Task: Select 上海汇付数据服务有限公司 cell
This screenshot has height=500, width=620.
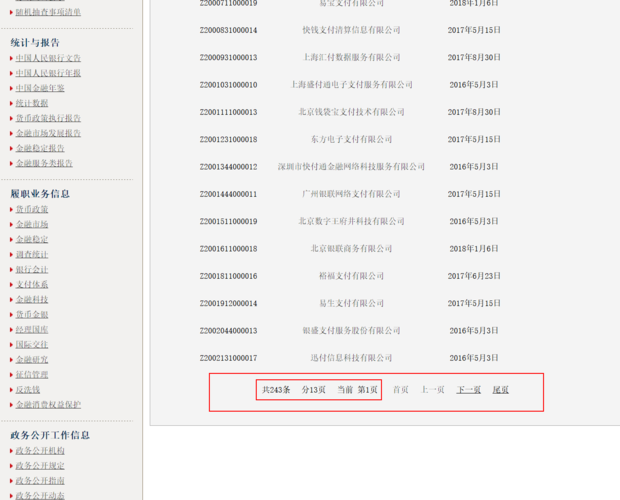Action: pyautogui.click(x=351, y=57)
